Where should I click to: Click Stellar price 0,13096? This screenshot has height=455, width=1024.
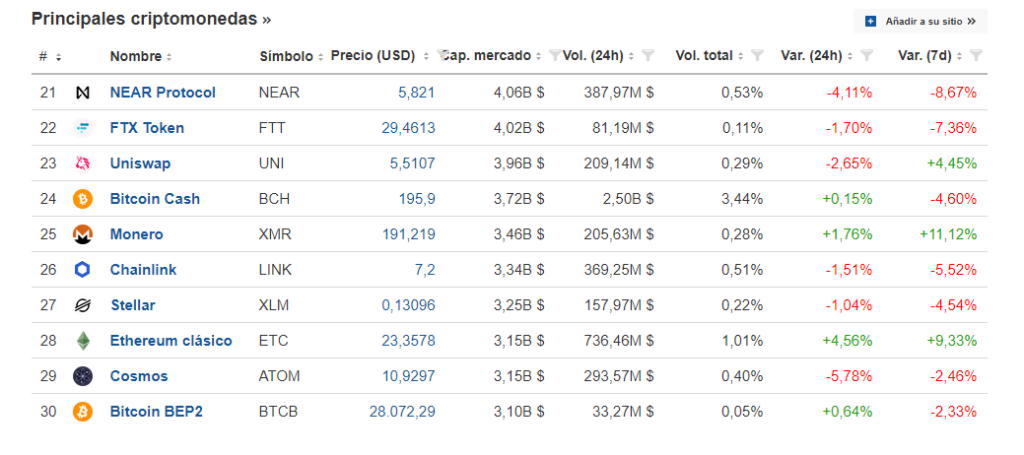point(408,305)
